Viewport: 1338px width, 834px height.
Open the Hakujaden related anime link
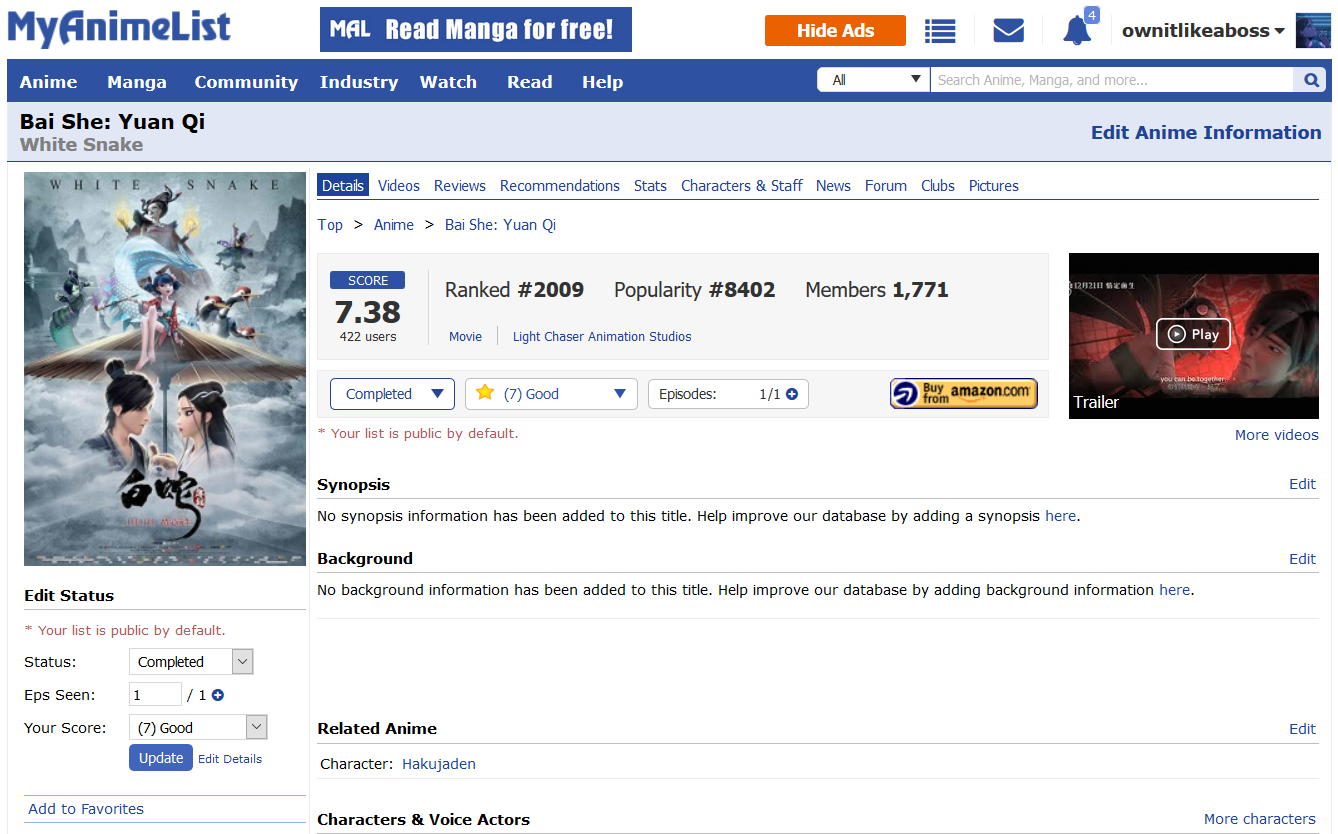[439, 764]
